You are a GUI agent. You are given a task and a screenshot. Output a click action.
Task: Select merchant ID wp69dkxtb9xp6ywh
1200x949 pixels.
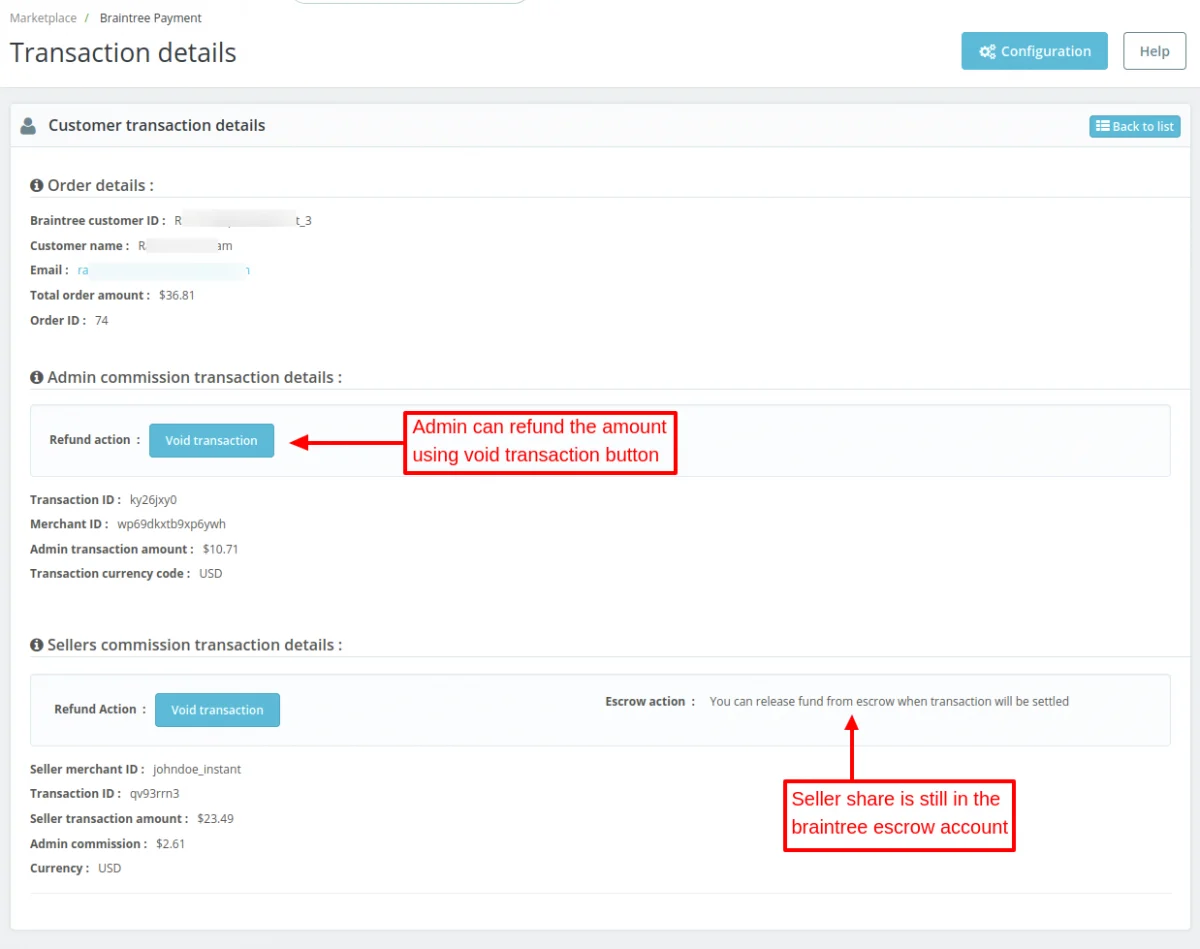coord(172,524)
